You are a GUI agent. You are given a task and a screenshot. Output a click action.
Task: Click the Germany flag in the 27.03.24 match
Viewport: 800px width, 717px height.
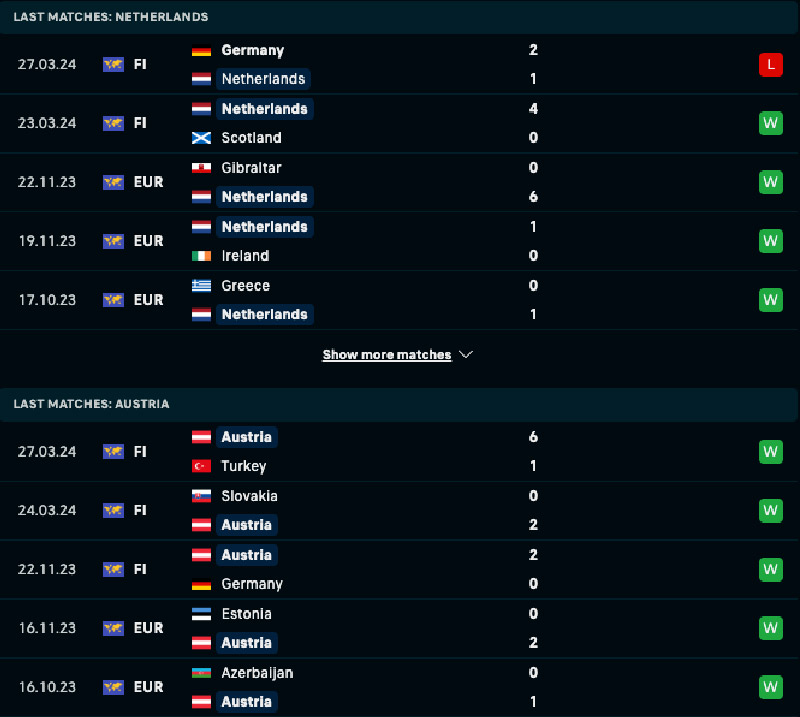(x=201, y=50)
